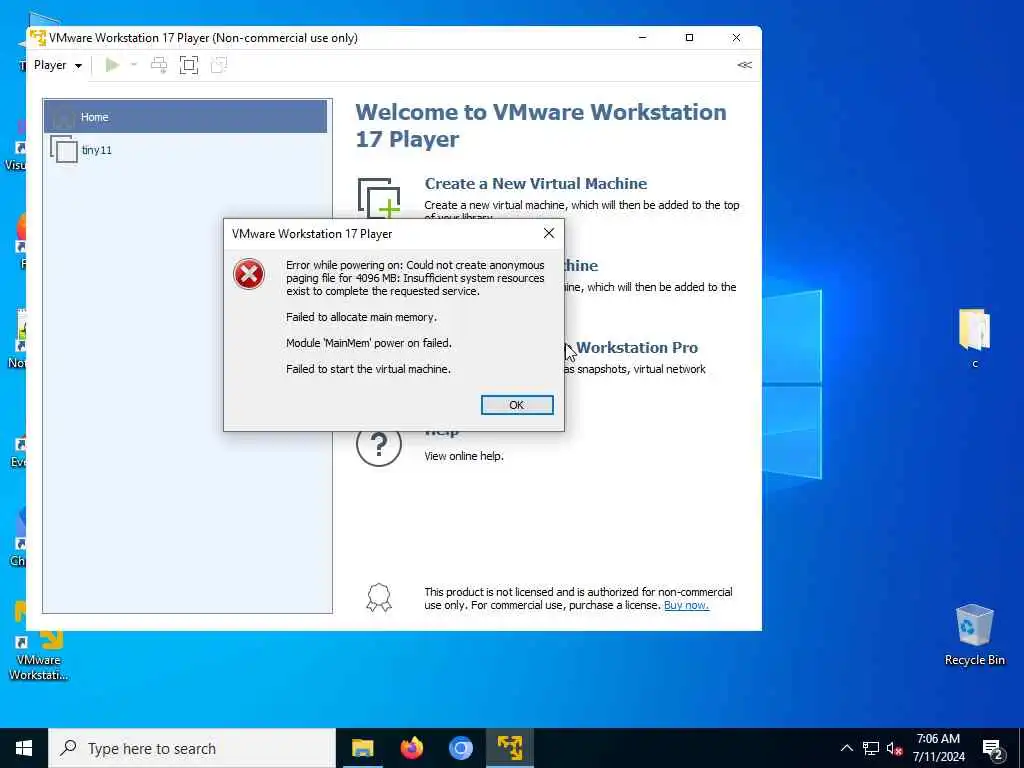Viewport: 1024px width, 768px height.
Task: Click the muted volume tray icon
Action: click(894, 748)
